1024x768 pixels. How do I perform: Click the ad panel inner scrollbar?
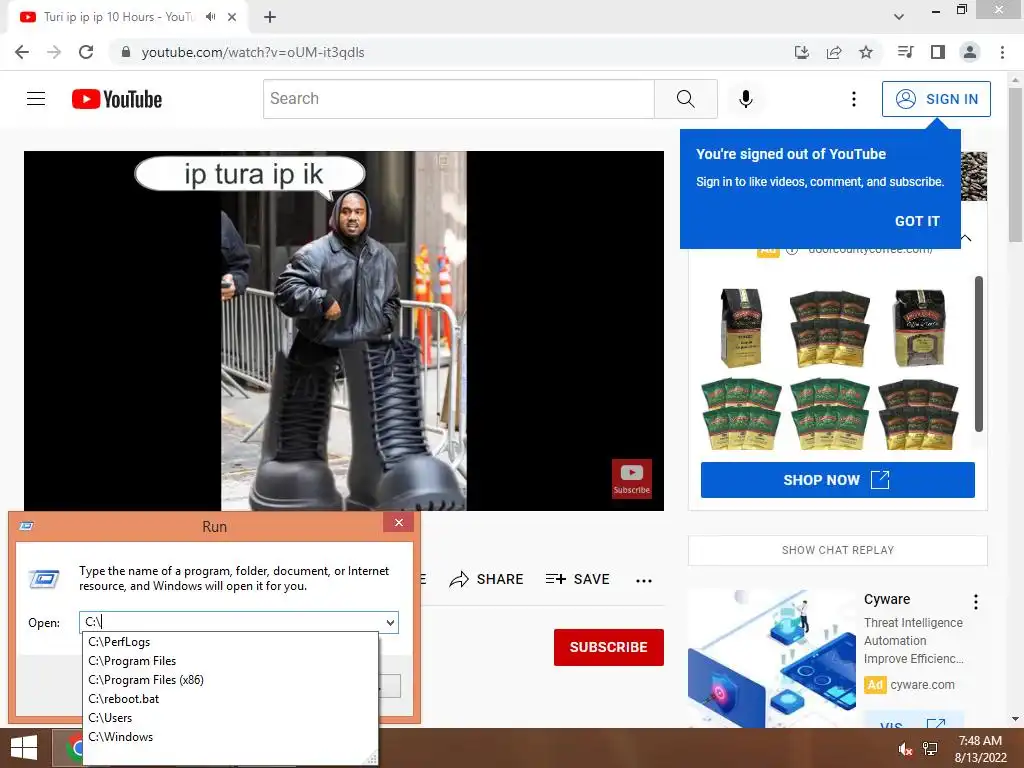(x=978, y=353)
